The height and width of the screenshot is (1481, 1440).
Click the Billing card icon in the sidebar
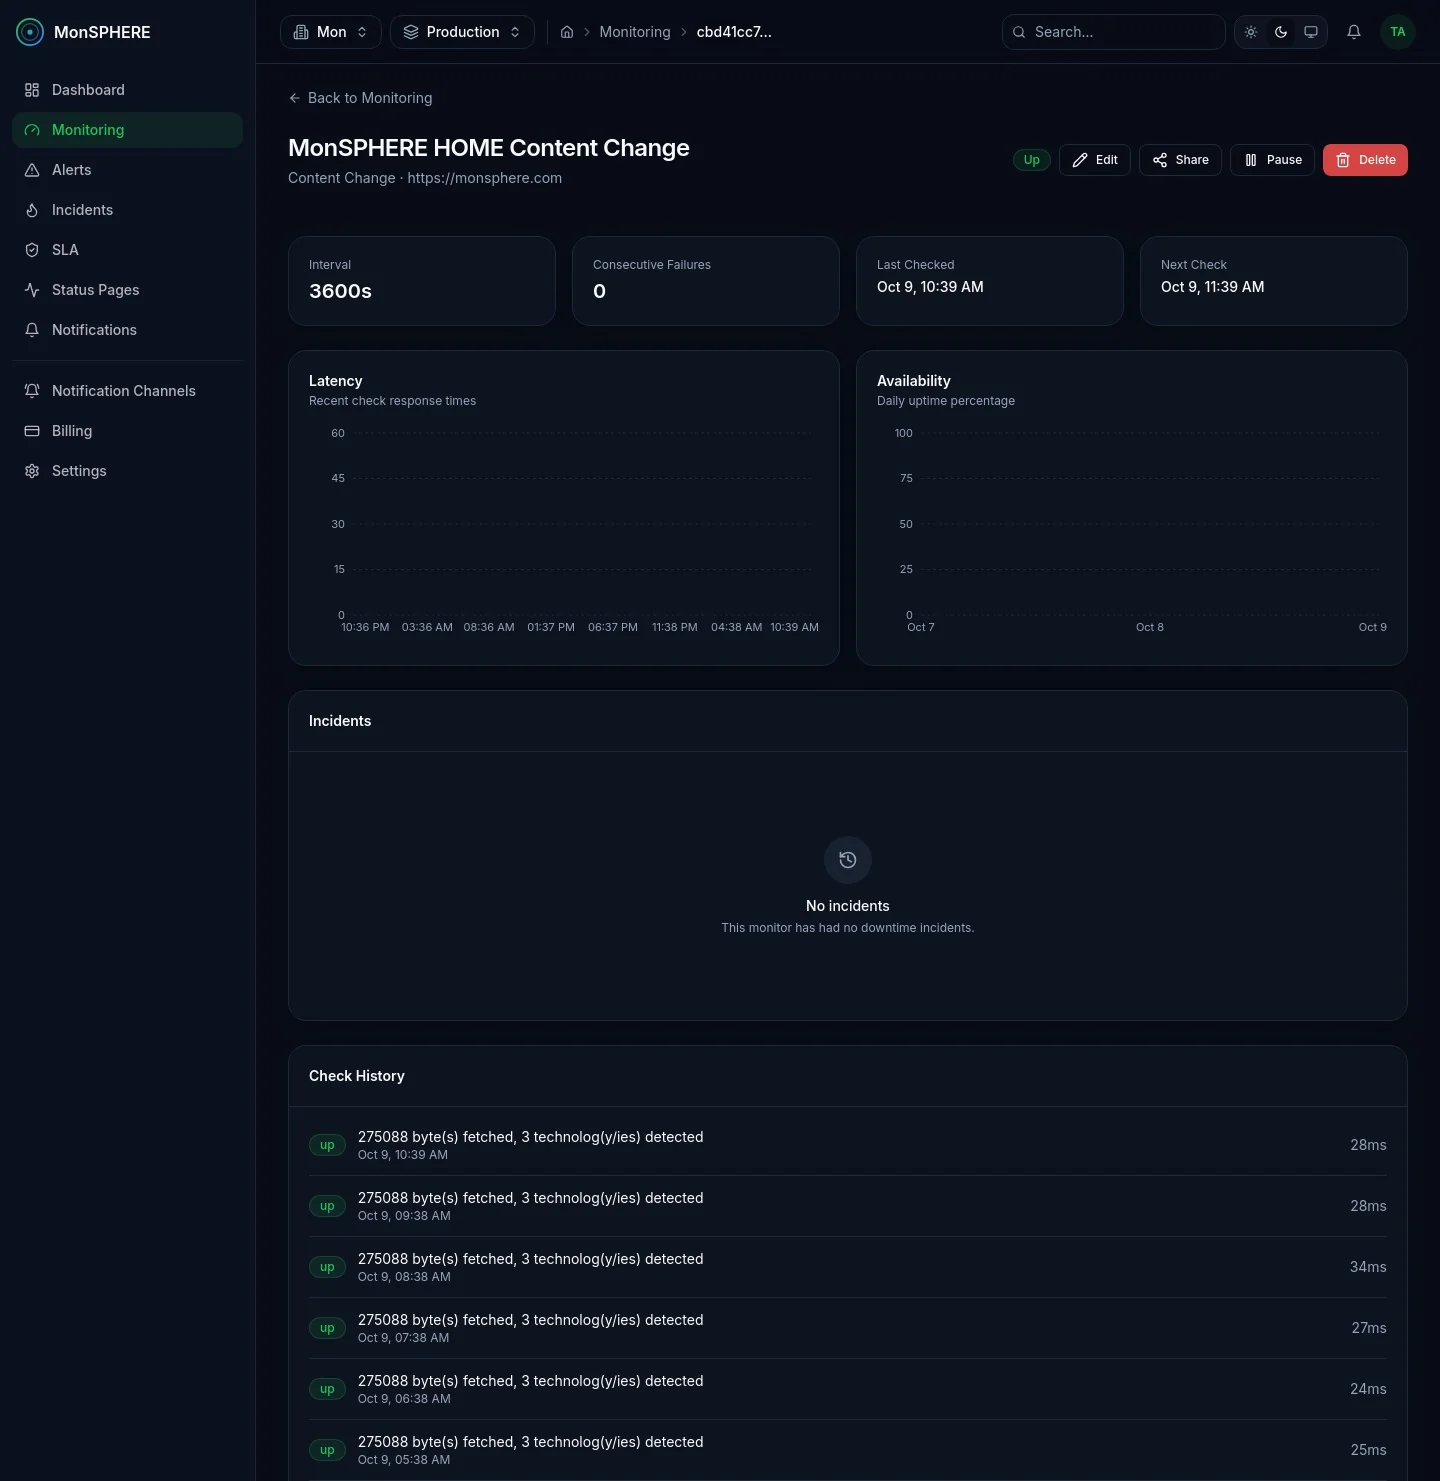32,431
